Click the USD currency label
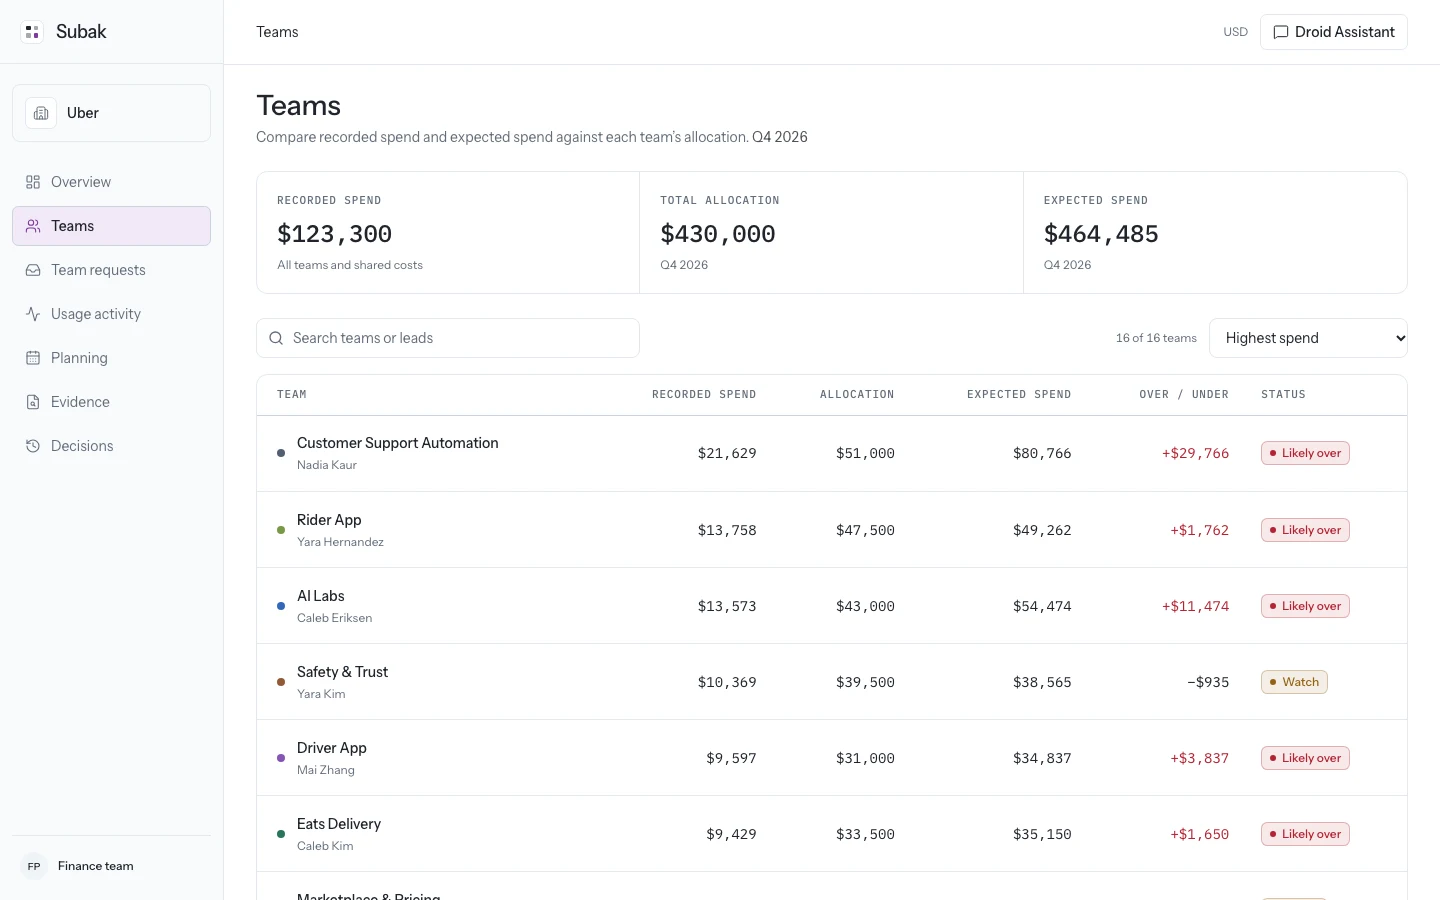Image resolution: width=1440 pixels, height=900 pixels. tap(1236, 32)
